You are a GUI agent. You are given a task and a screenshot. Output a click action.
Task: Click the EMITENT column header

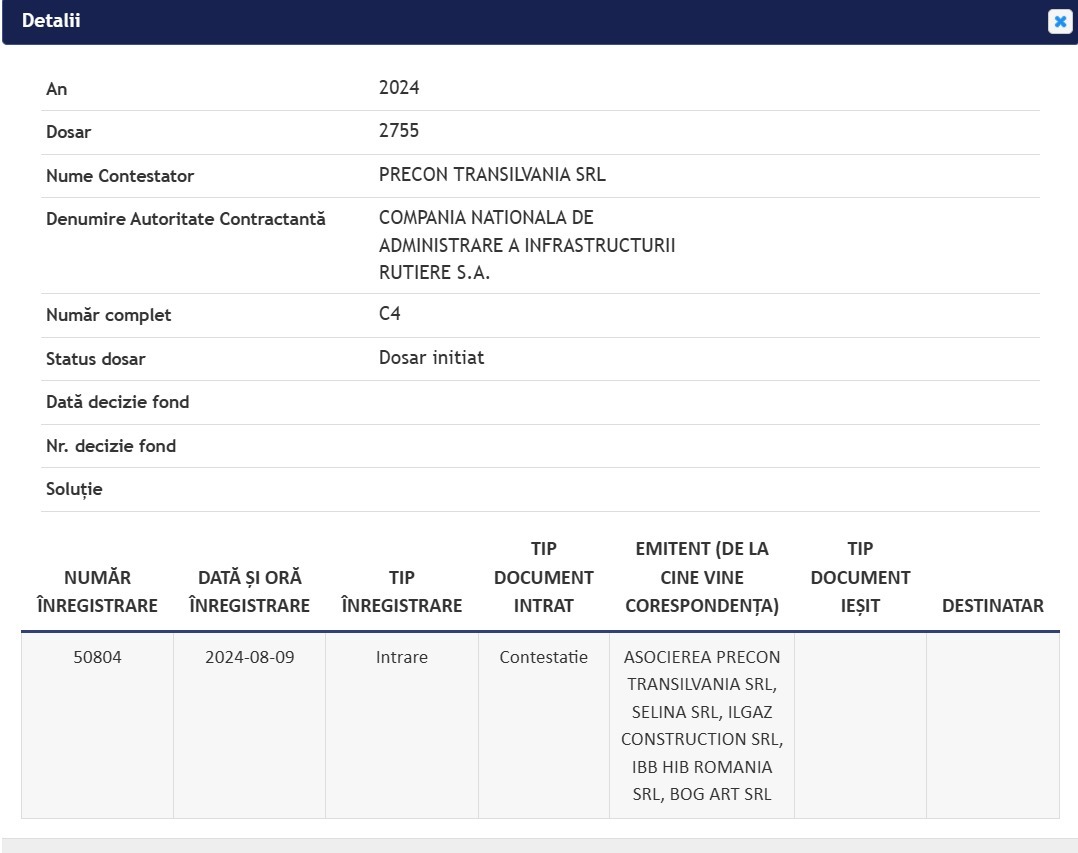tap(702, 577)
